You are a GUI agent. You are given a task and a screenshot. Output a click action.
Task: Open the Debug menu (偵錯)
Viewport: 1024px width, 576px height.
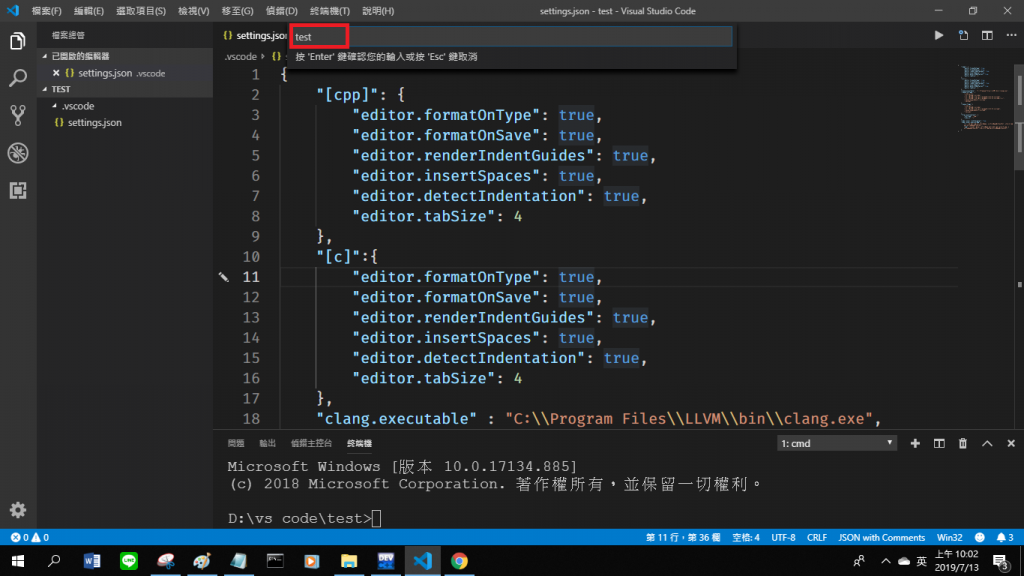click(x=281, y=11)
